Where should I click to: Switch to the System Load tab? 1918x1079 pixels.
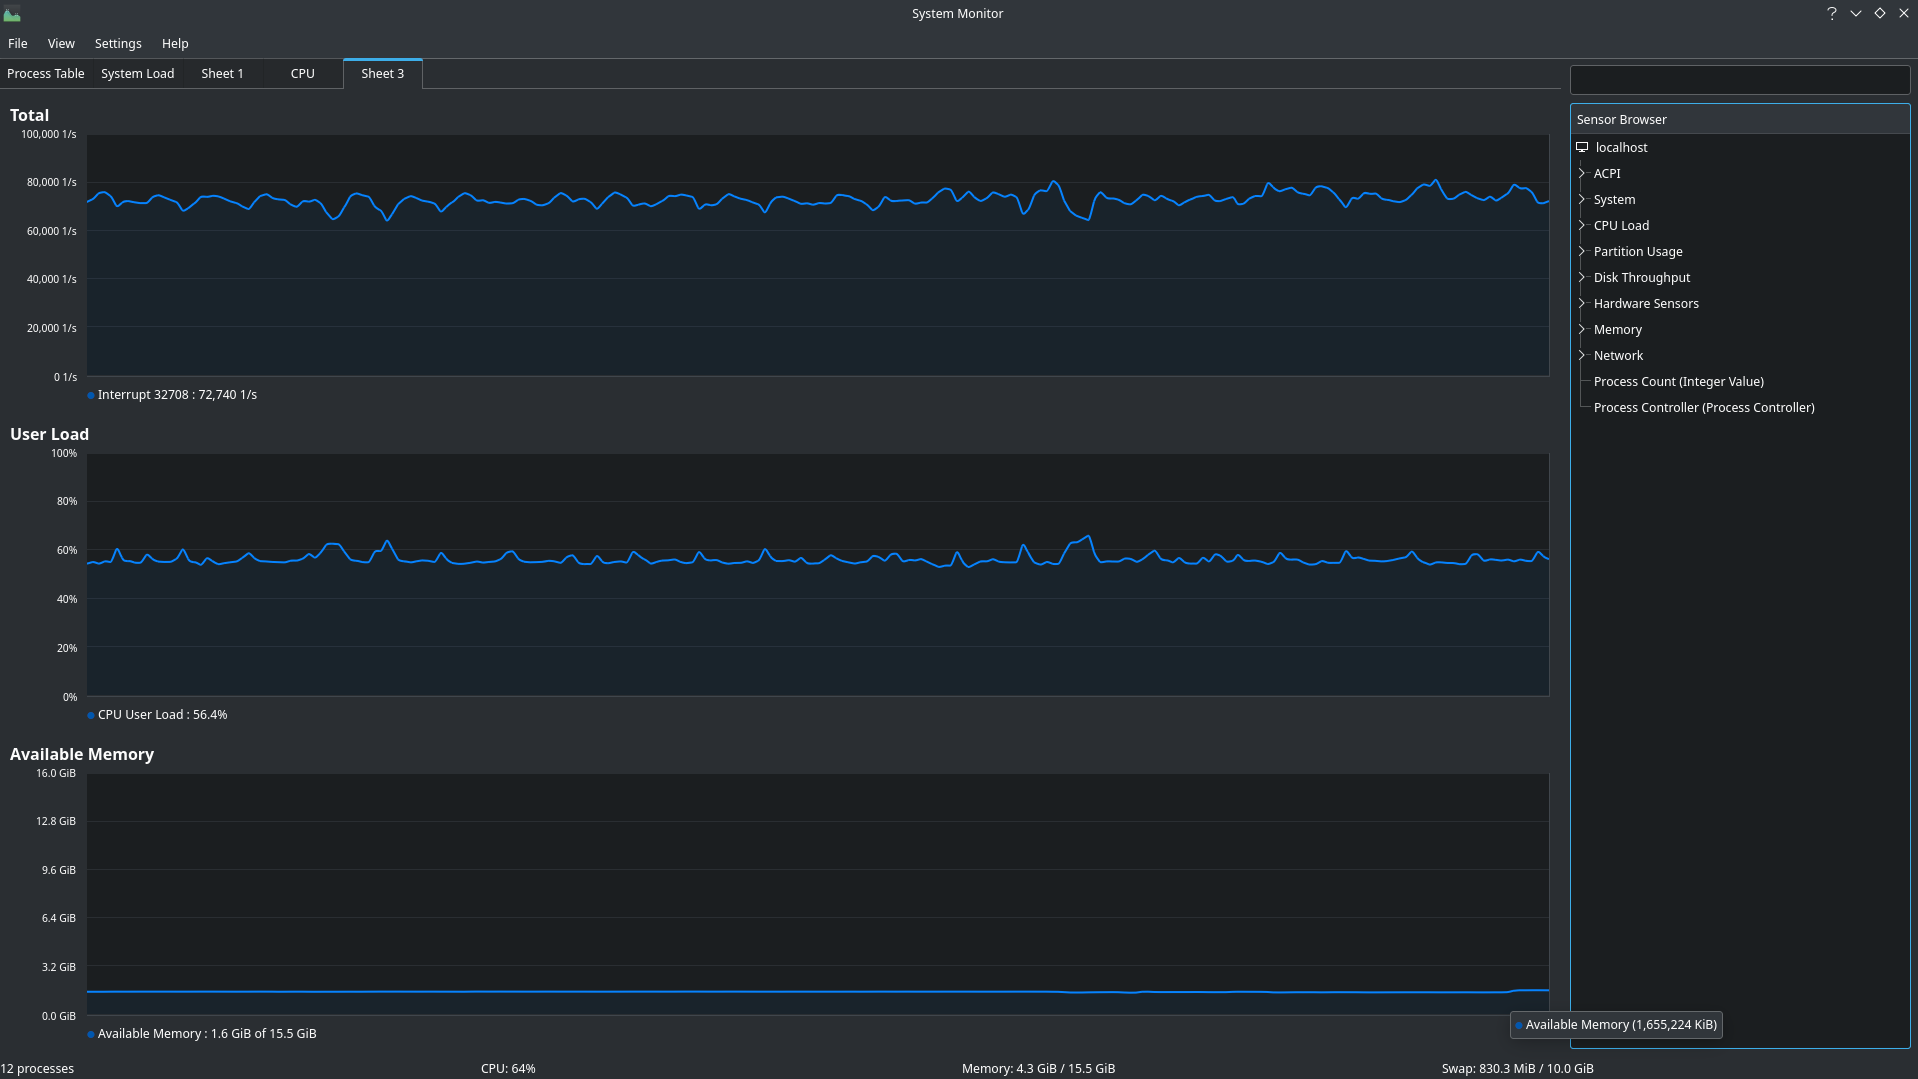click(x=138, y=74)
